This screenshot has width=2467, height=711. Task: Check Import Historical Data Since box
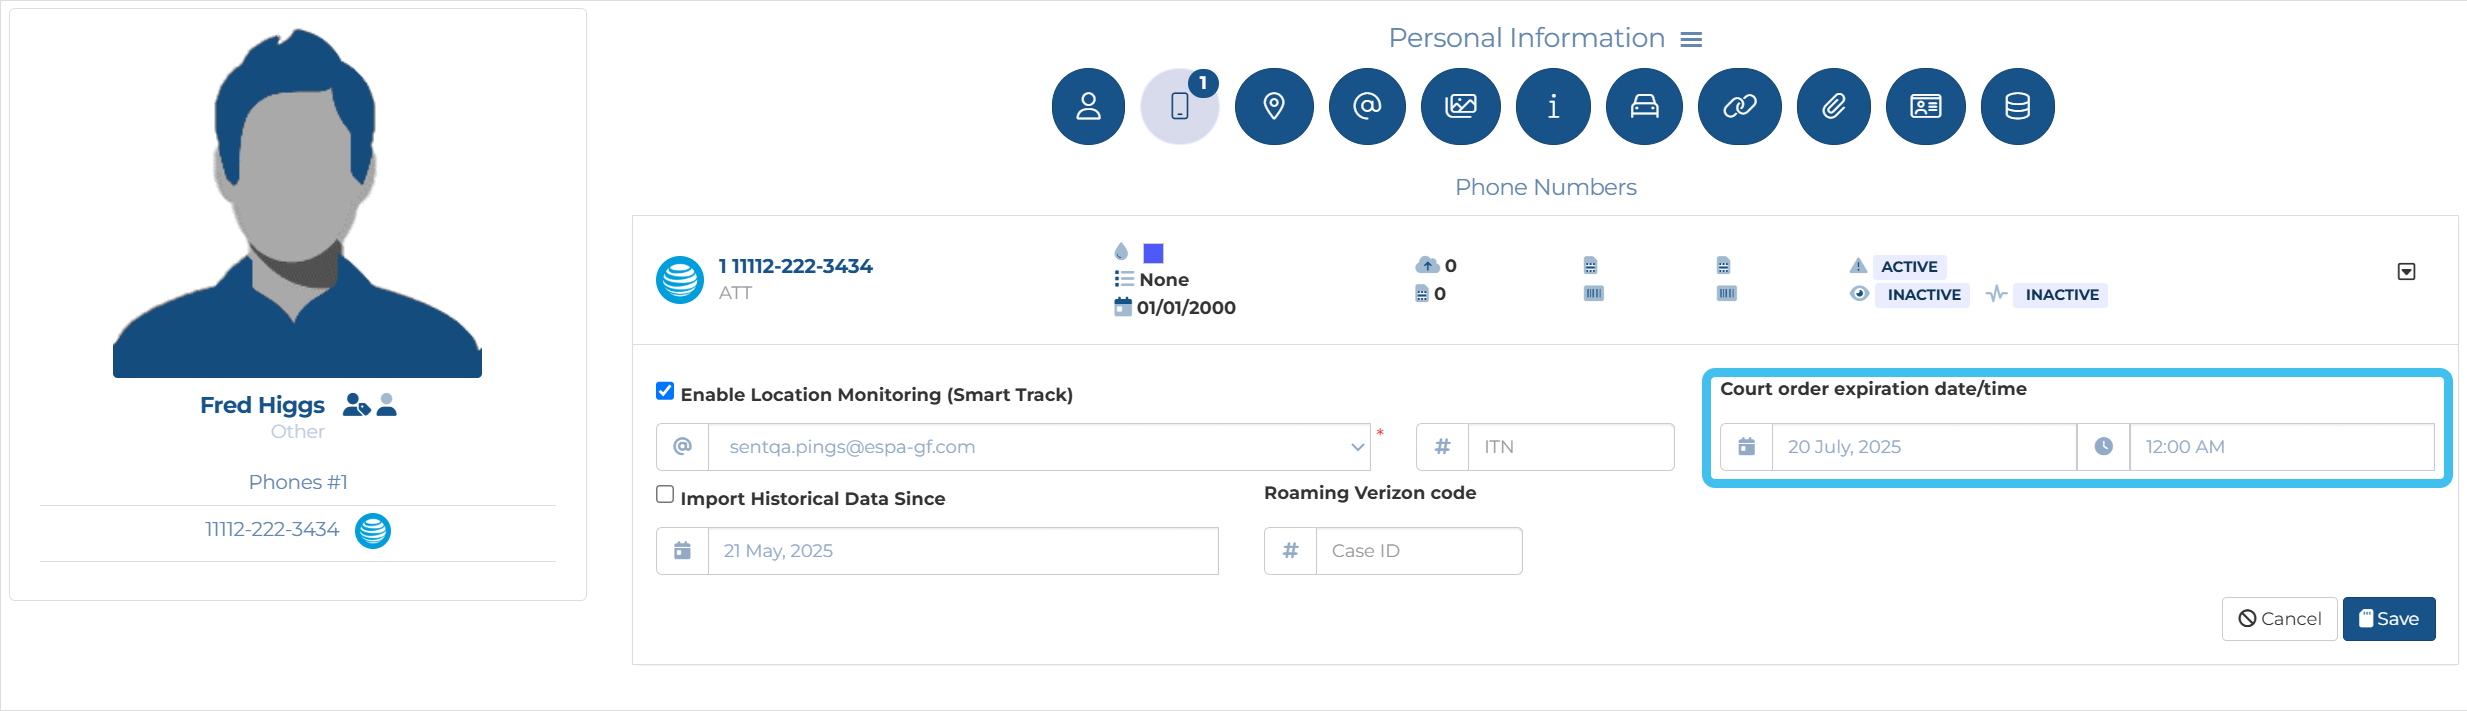665,495
